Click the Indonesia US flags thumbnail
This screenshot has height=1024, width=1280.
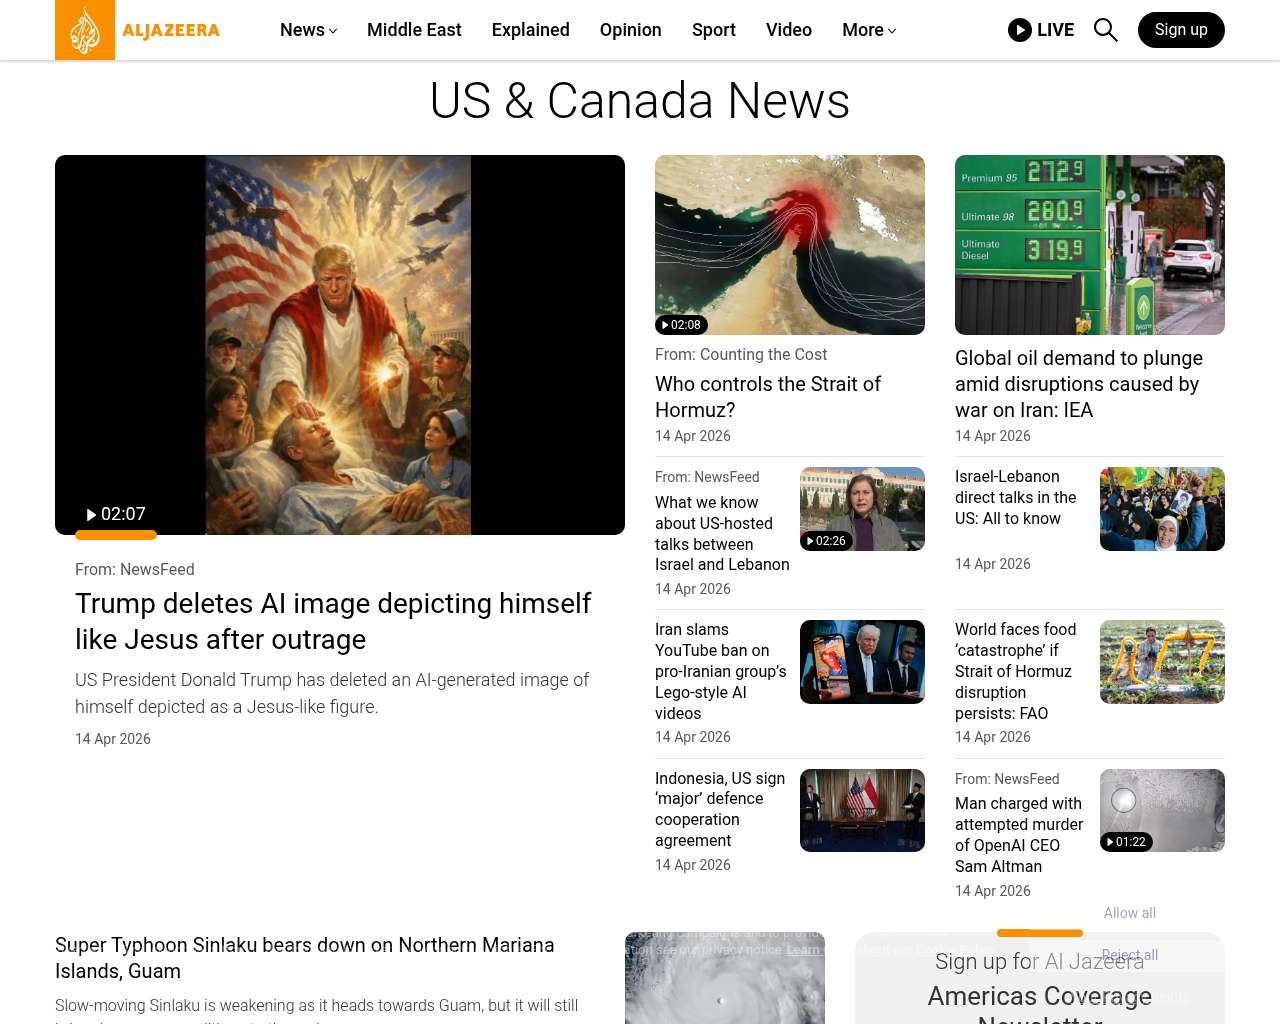click(862, 810)
